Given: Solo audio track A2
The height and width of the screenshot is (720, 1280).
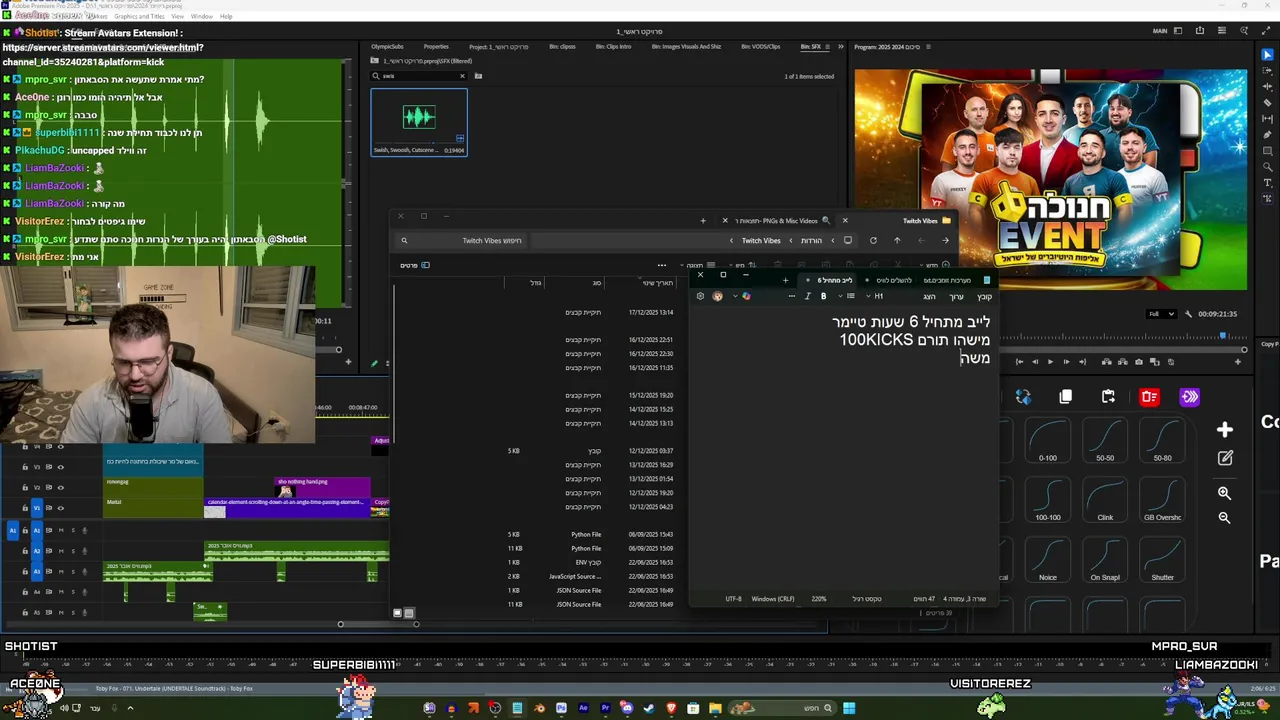Looking at the screenshot, I should (73, 551).
